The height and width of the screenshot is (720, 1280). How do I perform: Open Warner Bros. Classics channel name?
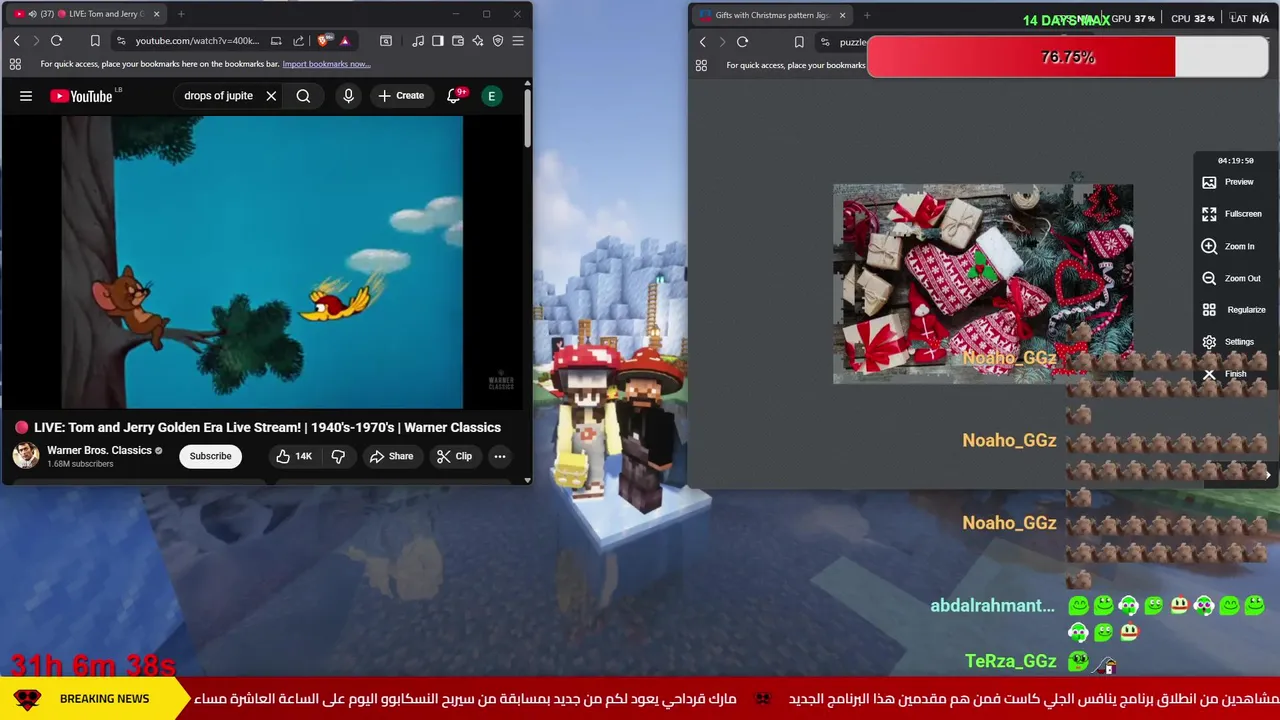(99, 450)
